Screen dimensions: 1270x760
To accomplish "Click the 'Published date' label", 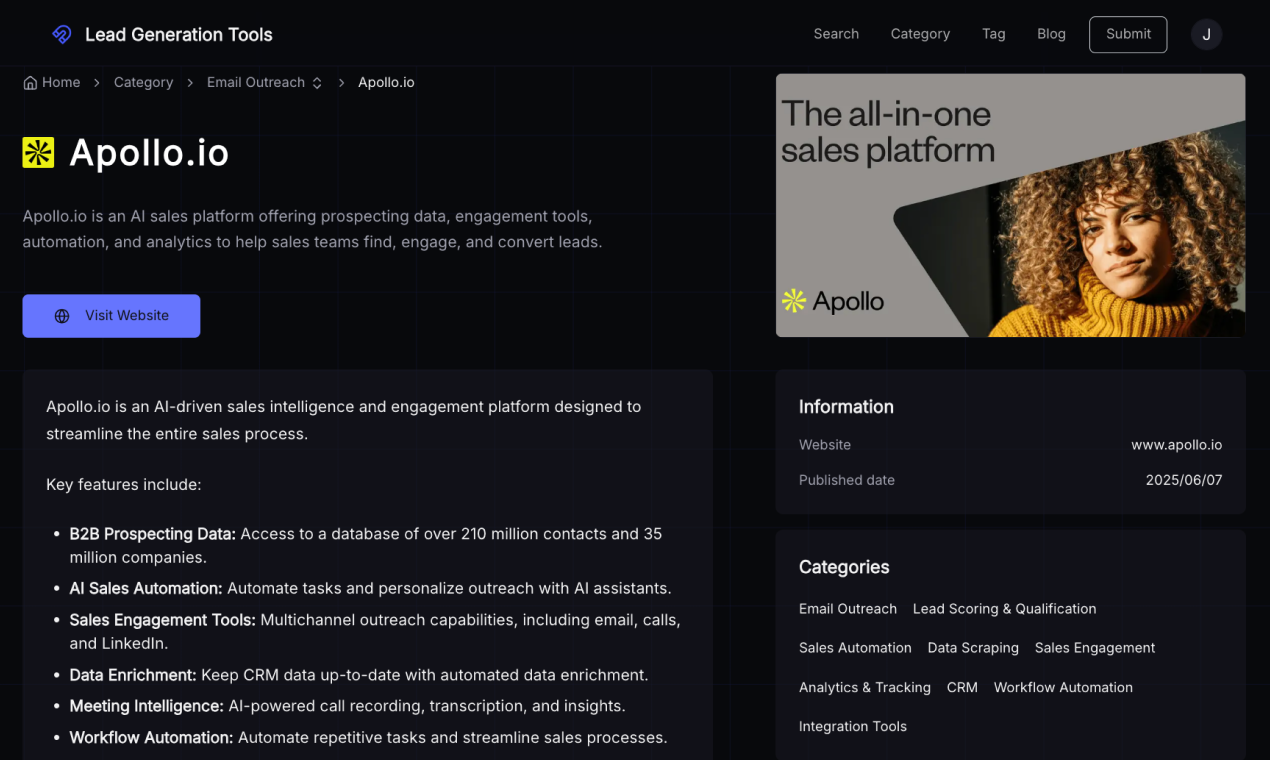I will pos(847,480).
